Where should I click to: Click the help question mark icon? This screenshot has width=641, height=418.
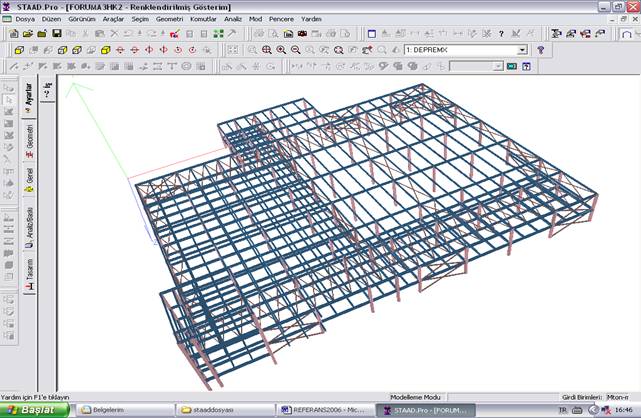tap(541, 49)
